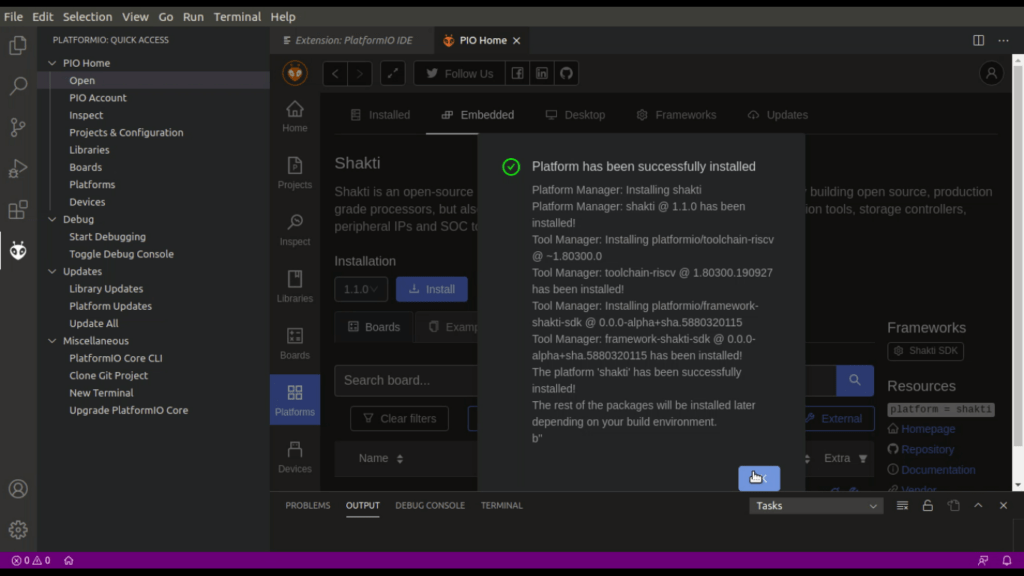Open the Shakti Homepage link
Screen dimensions: 1024x576
pos(928,429)
